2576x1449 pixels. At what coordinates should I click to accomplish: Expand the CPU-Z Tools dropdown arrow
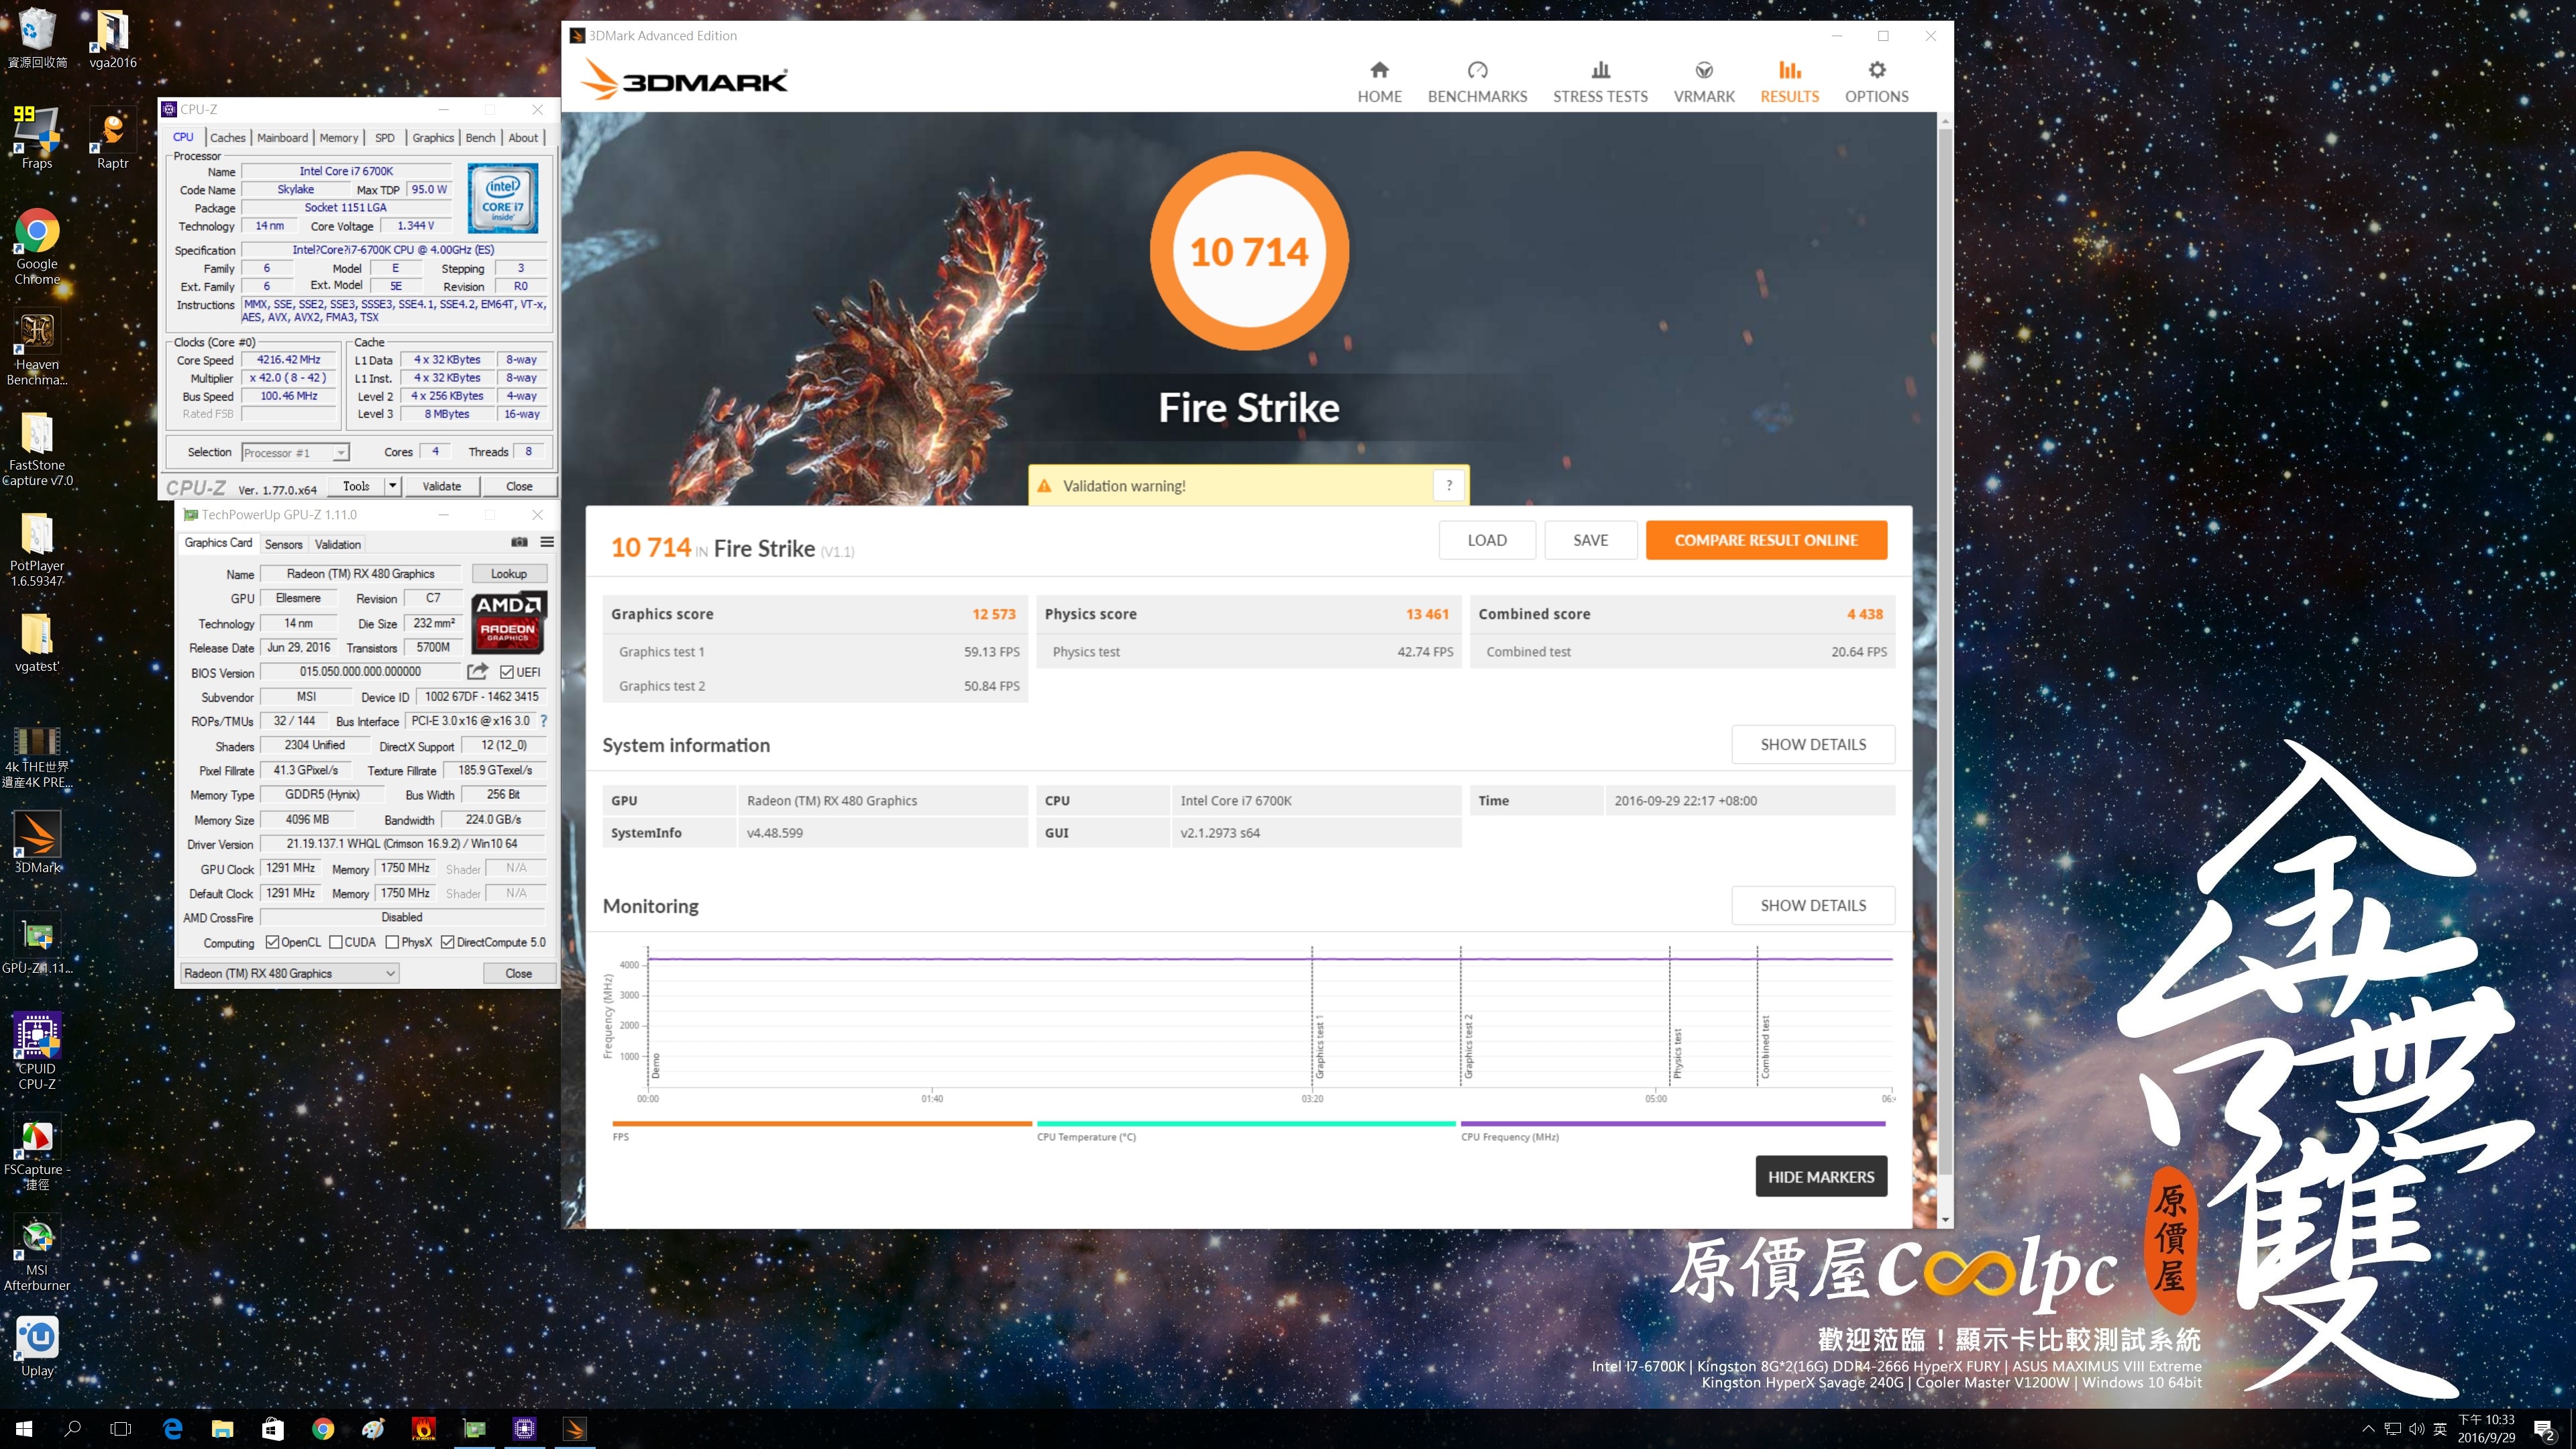click(393, 486)
